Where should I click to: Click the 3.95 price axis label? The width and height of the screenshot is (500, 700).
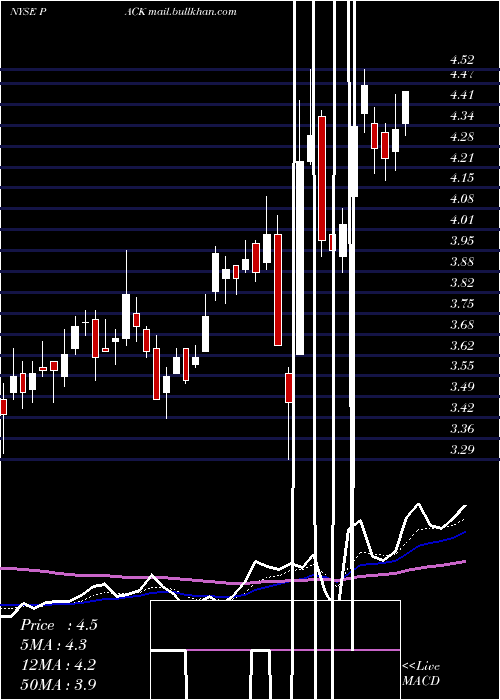pos(462,240)
